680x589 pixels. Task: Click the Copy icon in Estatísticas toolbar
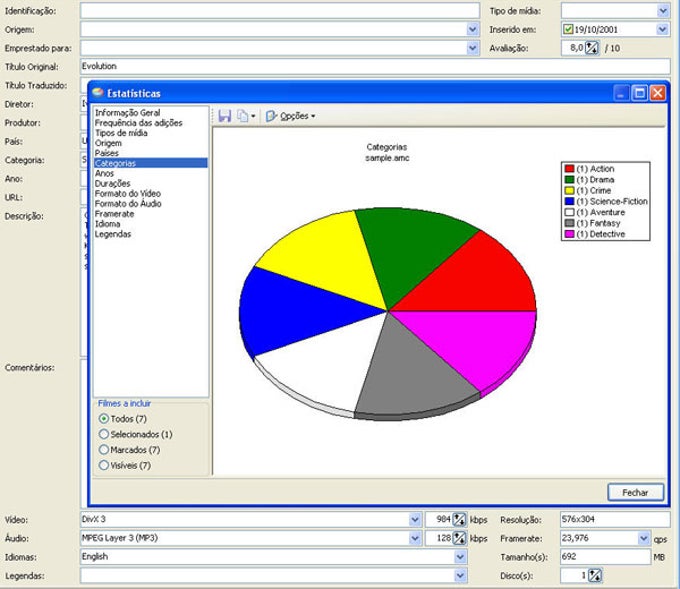pos(242,116)
